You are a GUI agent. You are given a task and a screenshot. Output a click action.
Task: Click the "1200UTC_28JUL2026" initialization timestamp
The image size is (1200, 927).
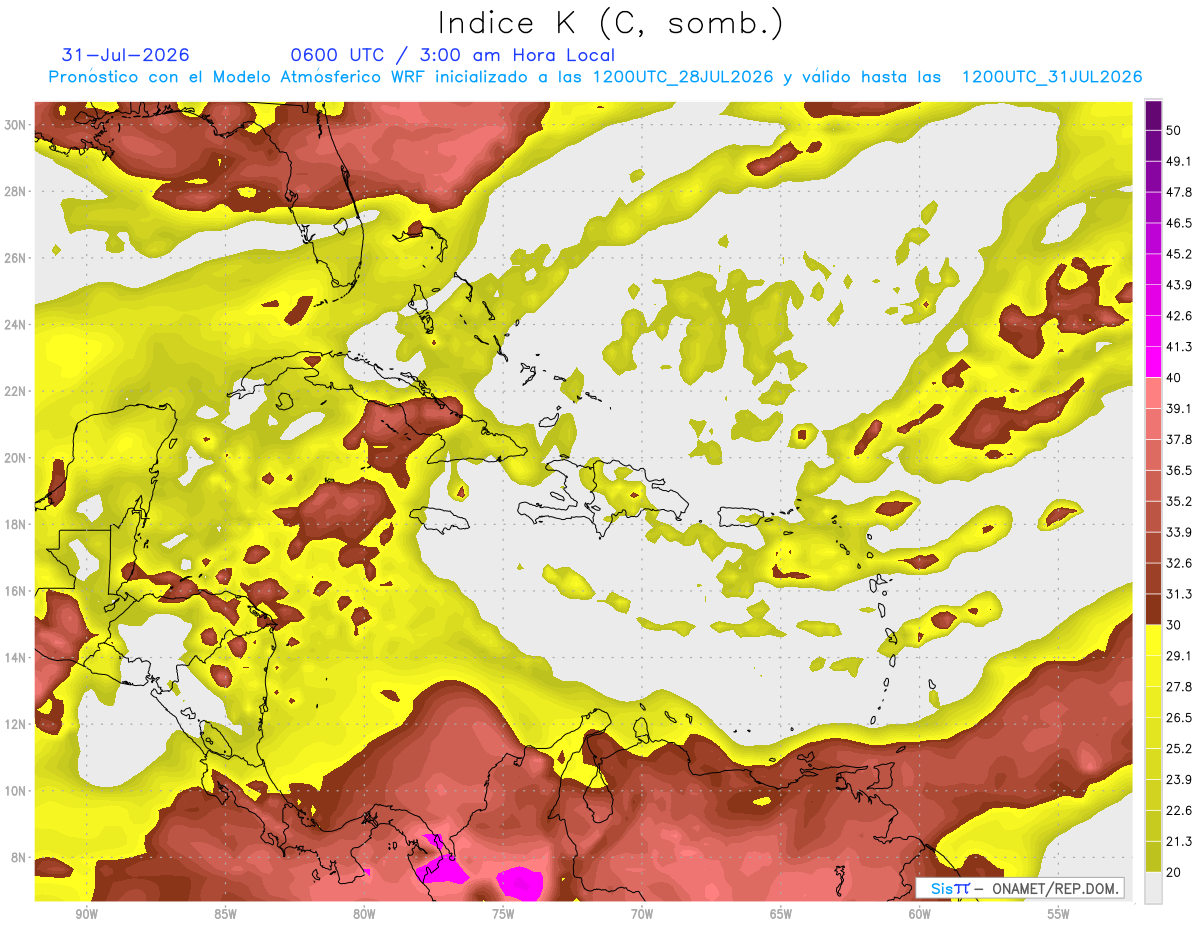click(685, 77)
